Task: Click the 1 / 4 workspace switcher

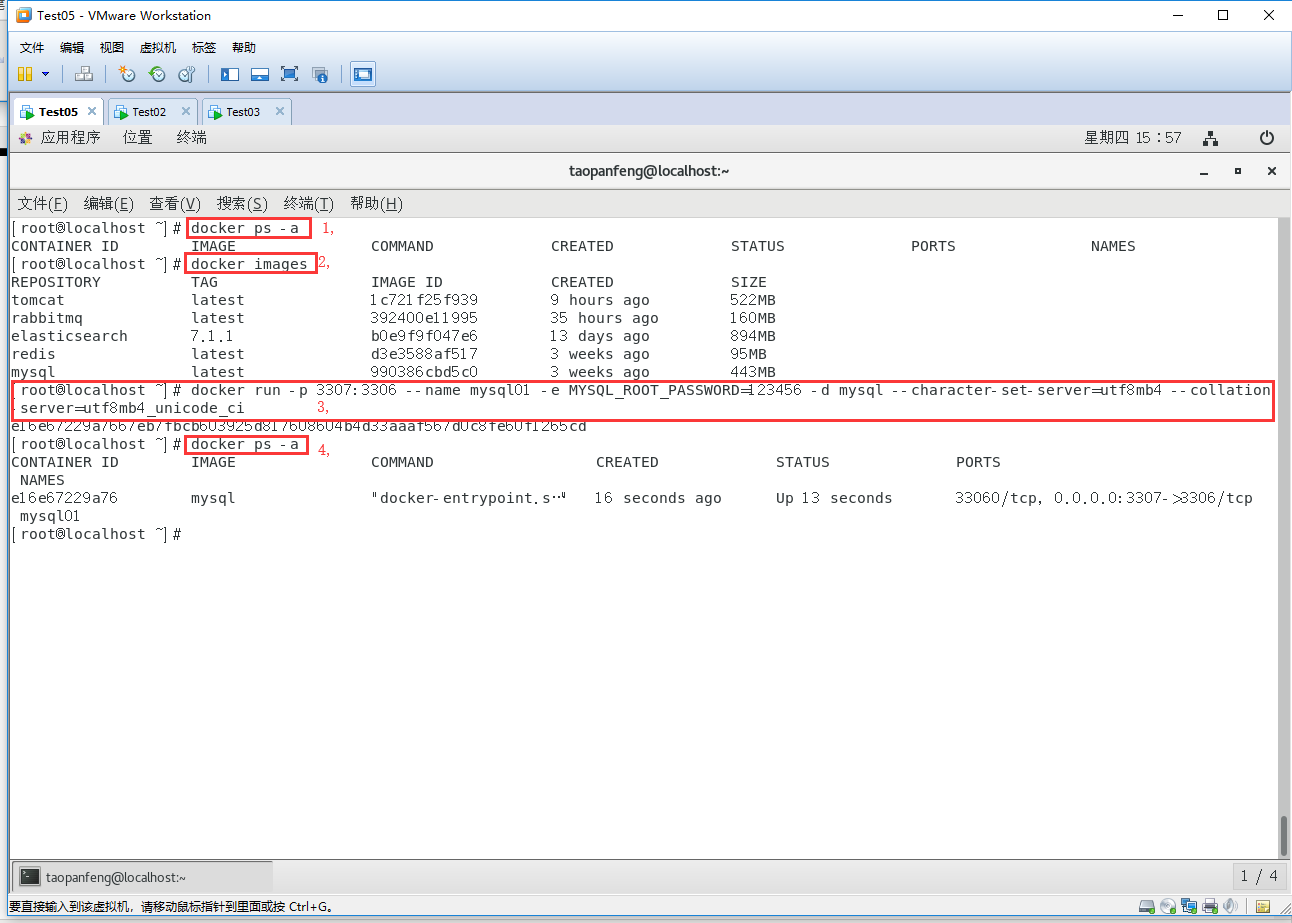Action: [x=1259, y=877]
